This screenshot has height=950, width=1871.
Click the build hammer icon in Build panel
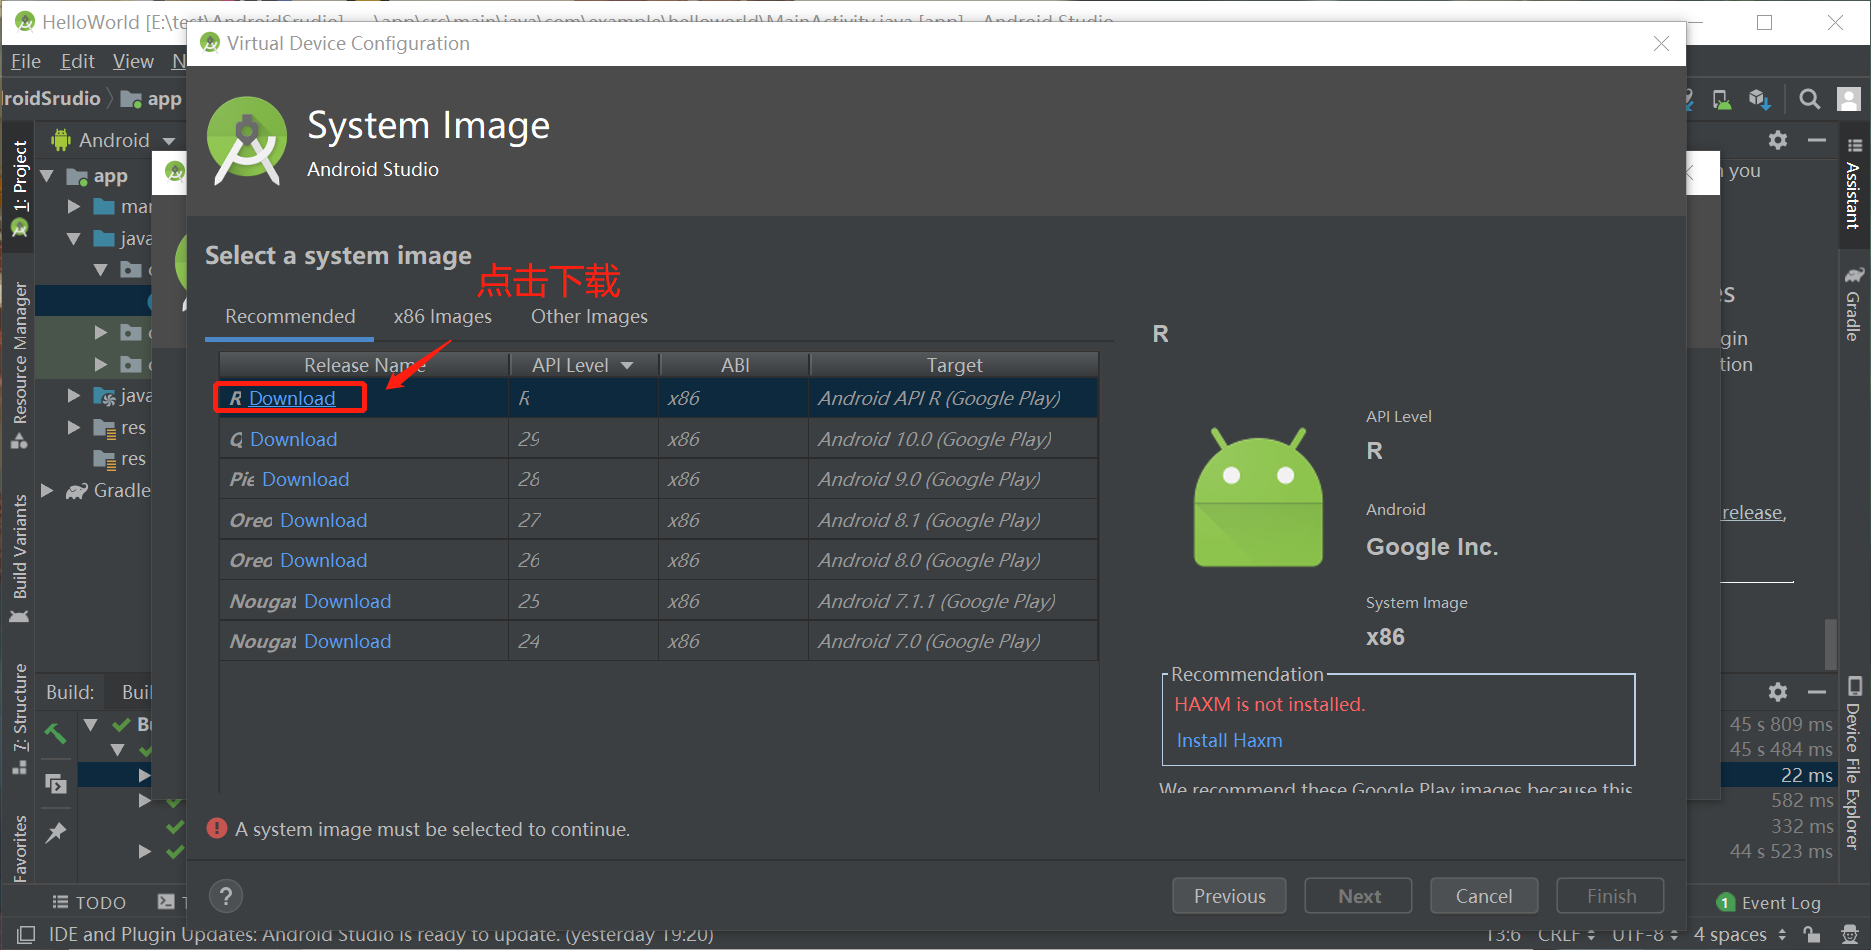pos(56,733)
